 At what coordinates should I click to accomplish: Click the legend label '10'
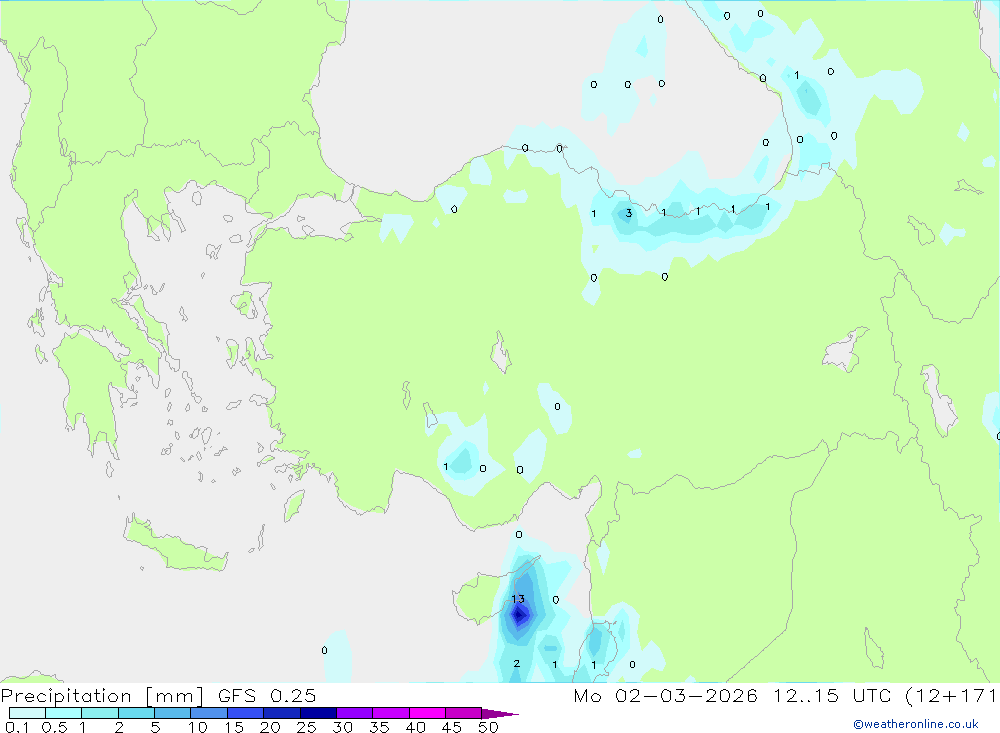tap(198, 727)
